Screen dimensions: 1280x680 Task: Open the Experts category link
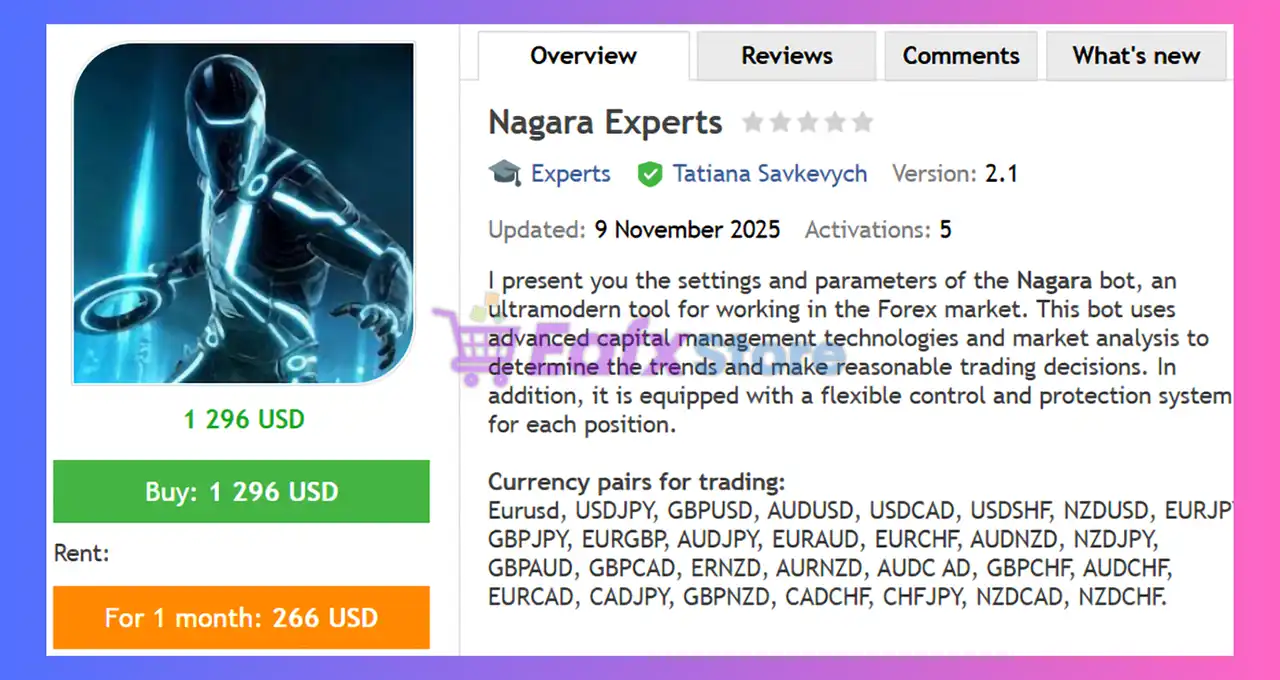click(570, 174)
